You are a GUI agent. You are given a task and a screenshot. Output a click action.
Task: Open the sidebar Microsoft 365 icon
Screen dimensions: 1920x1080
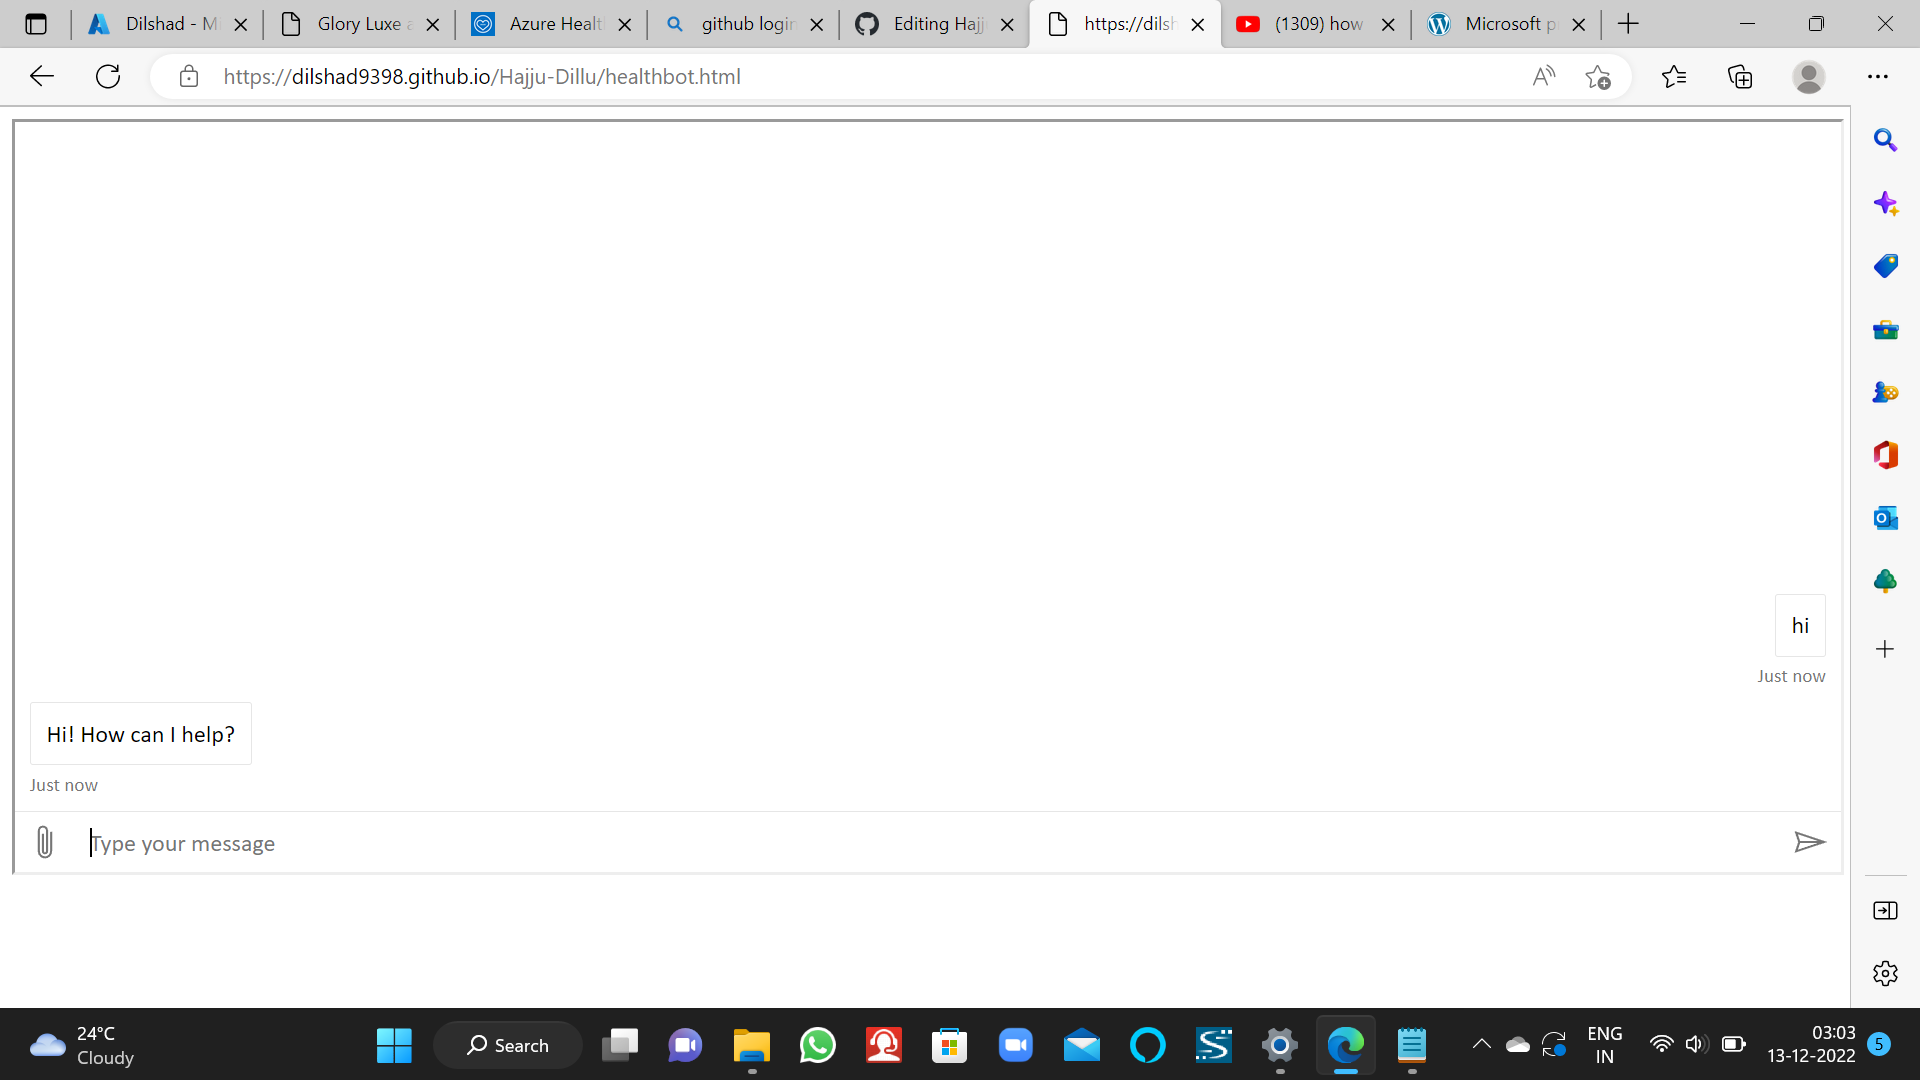tap(1885, 455)
